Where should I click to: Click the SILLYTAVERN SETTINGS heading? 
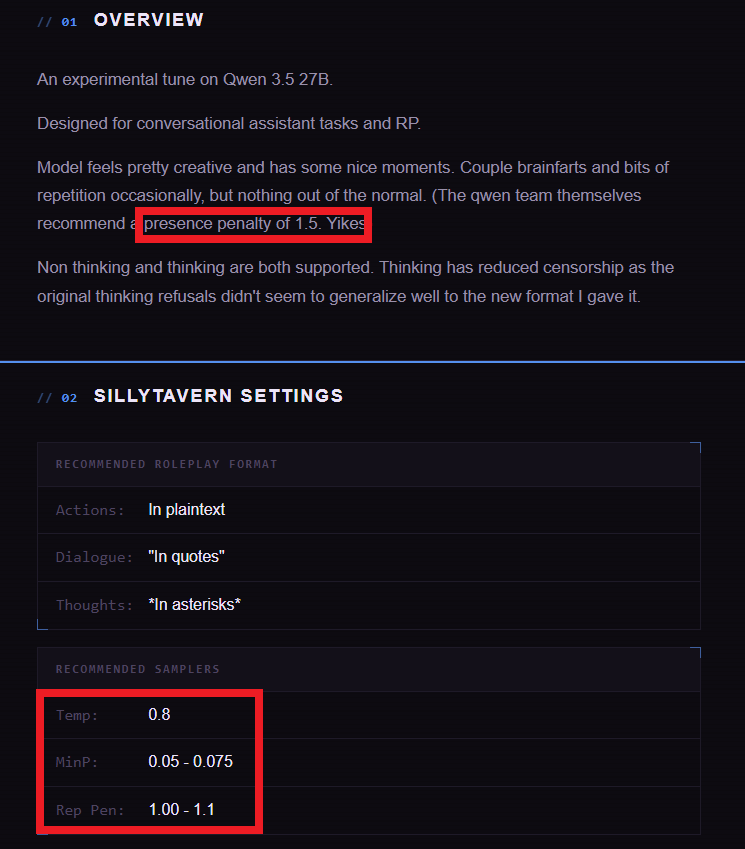point(218,396)
